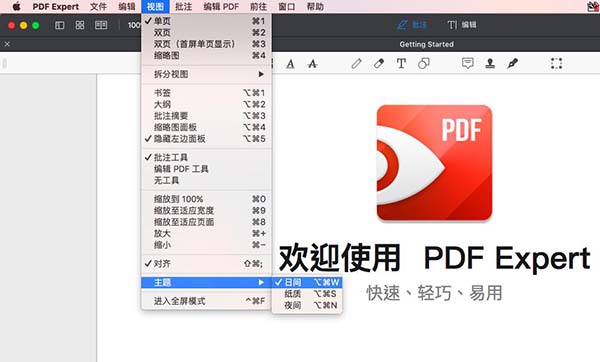Open the 编辑 PDF menu
This screenshot has height=362, width=600.
(x=221, y=7)
